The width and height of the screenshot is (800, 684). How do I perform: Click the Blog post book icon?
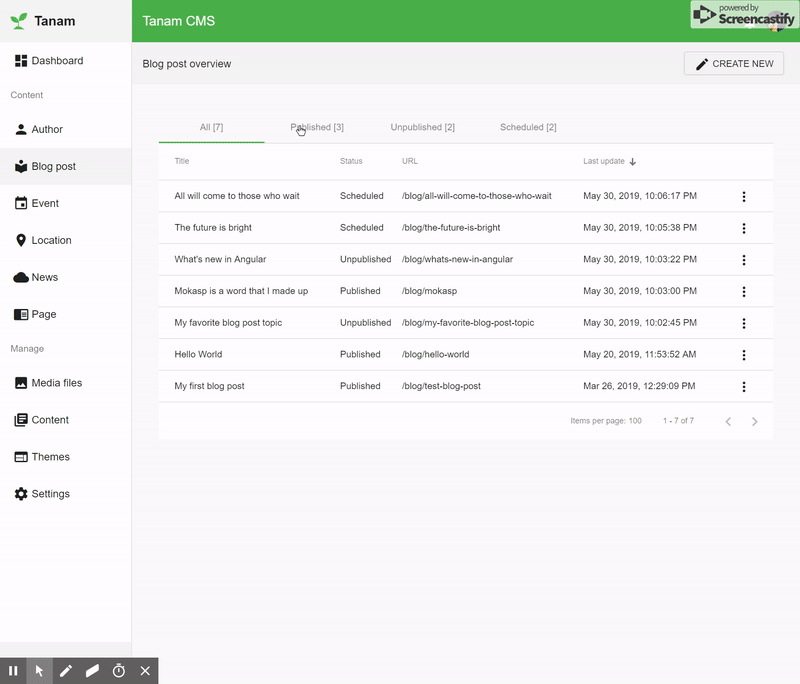point(21,166)
